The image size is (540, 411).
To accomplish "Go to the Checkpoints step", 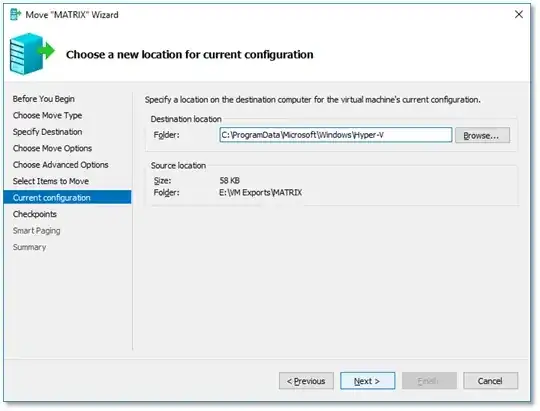I will 35,214.
